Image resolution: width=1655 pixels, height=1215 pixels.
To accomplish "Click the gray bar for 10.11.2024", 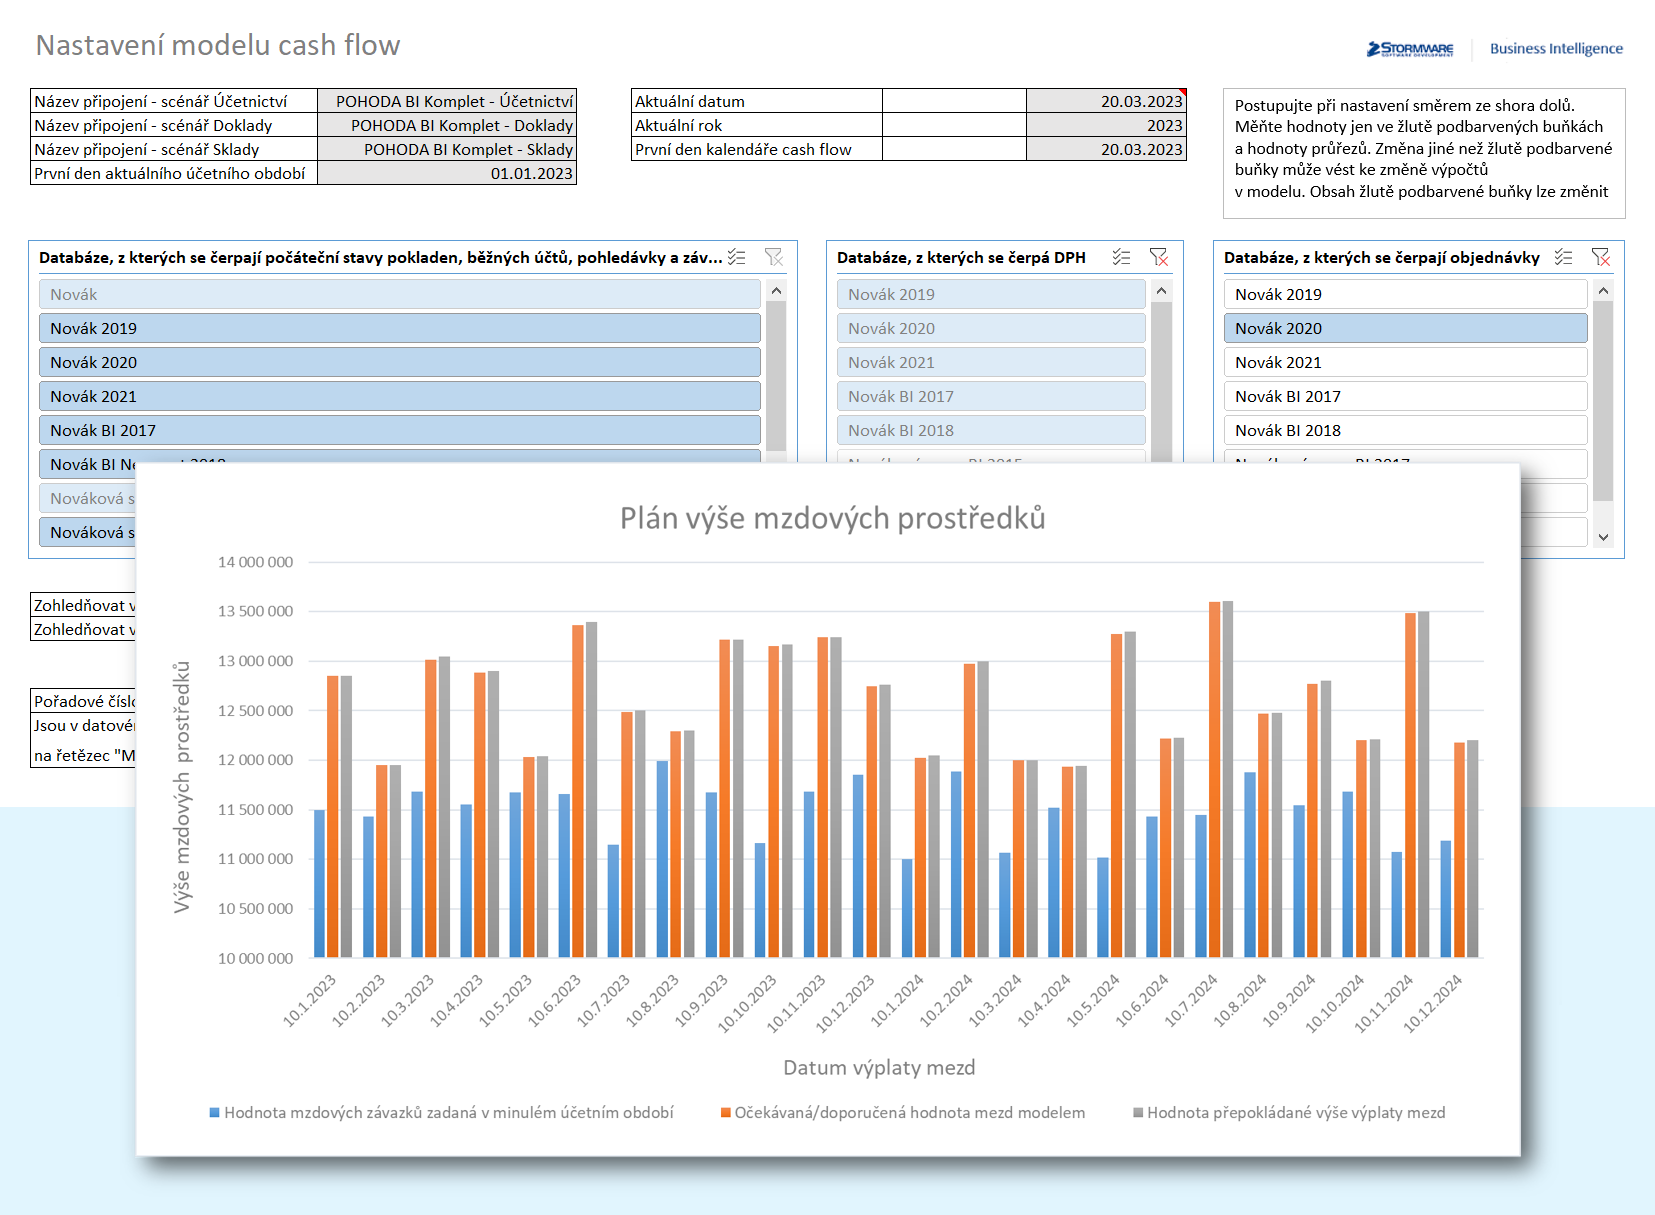I will point(1423,784).
